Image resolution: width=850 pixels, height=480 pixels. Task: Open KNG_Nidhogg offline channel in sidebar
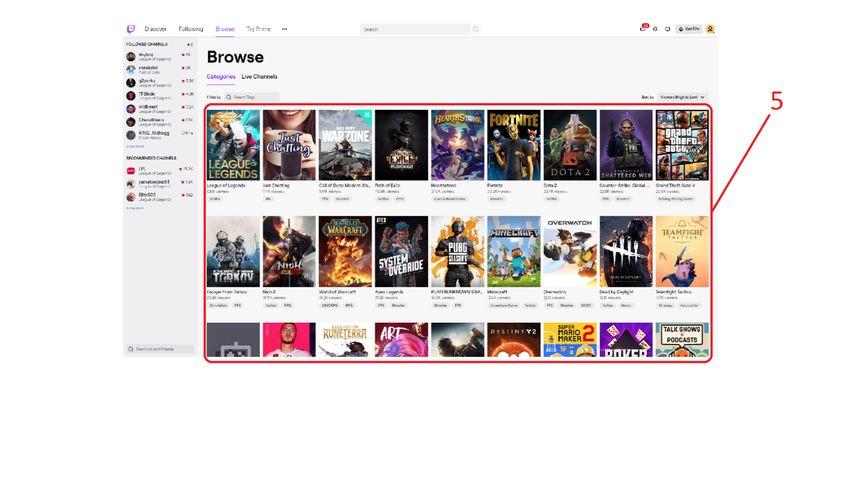(159, 135)
